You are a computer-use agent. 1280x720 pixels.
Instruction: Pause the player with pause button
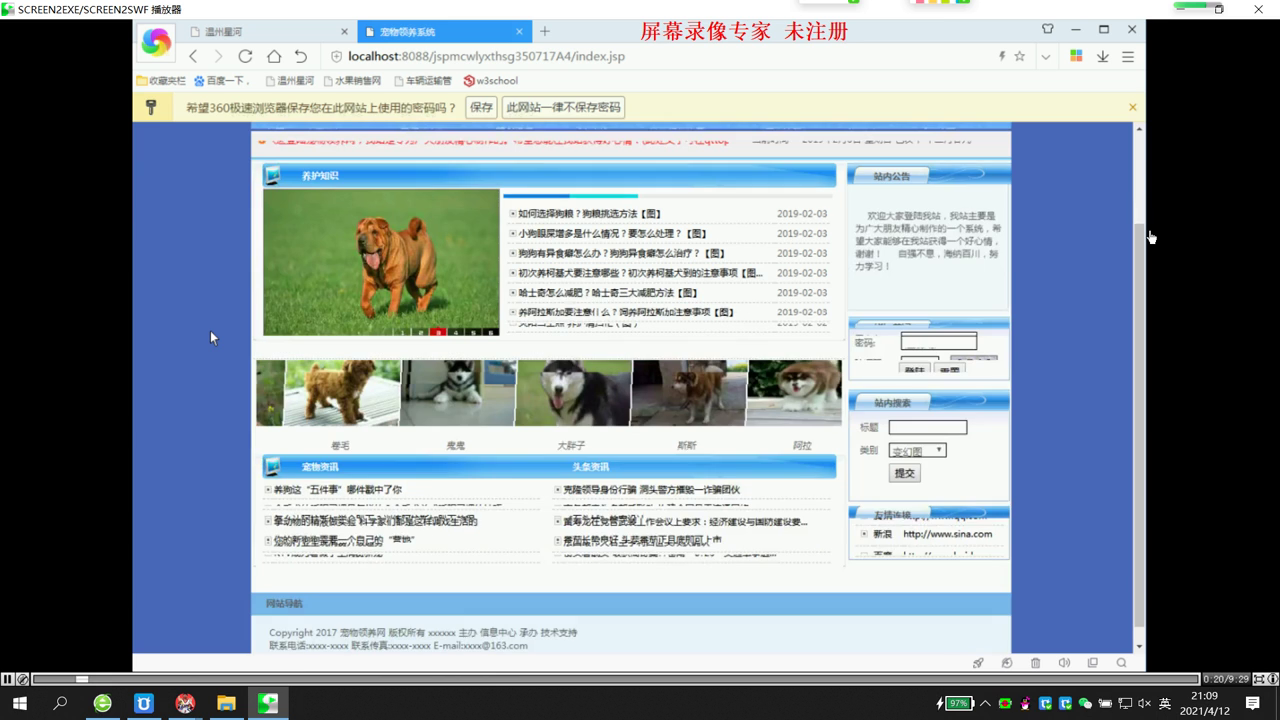pyautogui.click(x=8, y=679)
